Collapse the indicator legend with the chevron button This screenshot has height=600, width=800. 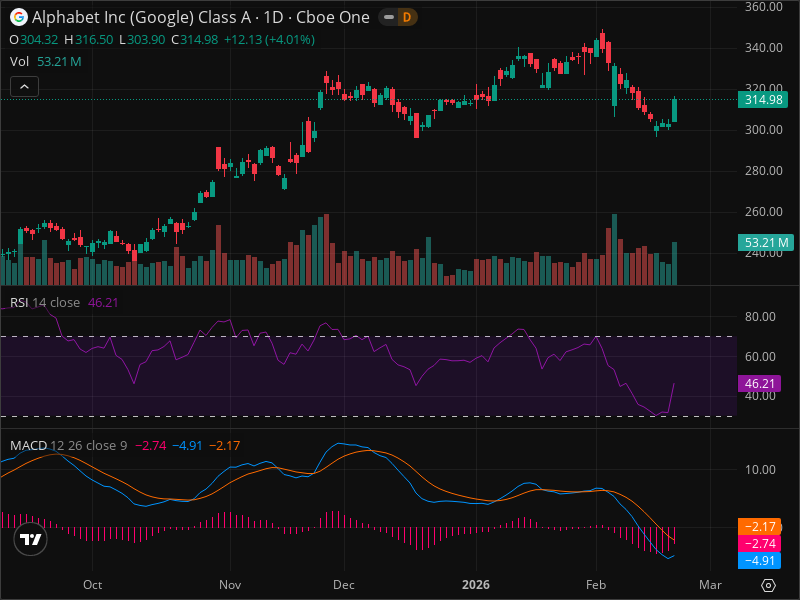[x=24, y=87]
